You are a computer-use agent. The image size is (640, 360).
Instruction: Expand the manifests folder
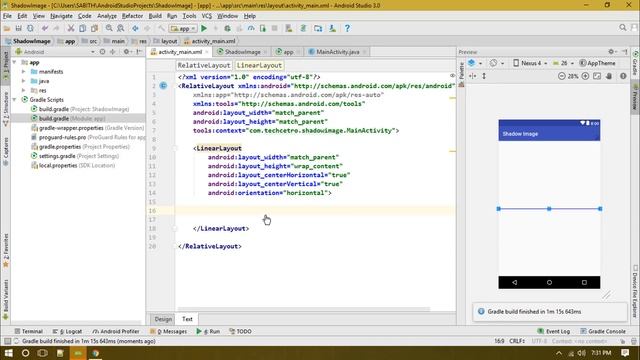tap(24, 71)
